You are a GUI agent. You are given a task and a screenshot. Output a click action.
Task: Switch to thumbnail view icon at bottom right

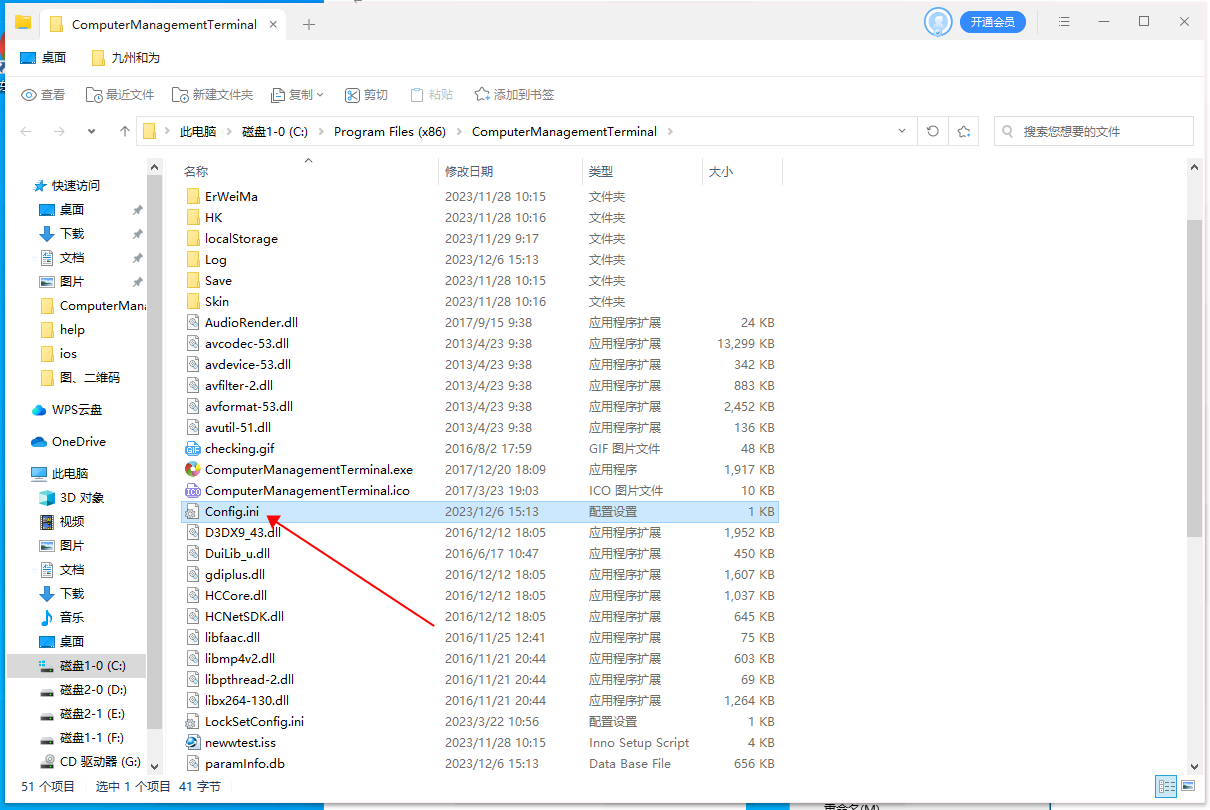[1188, 786]
